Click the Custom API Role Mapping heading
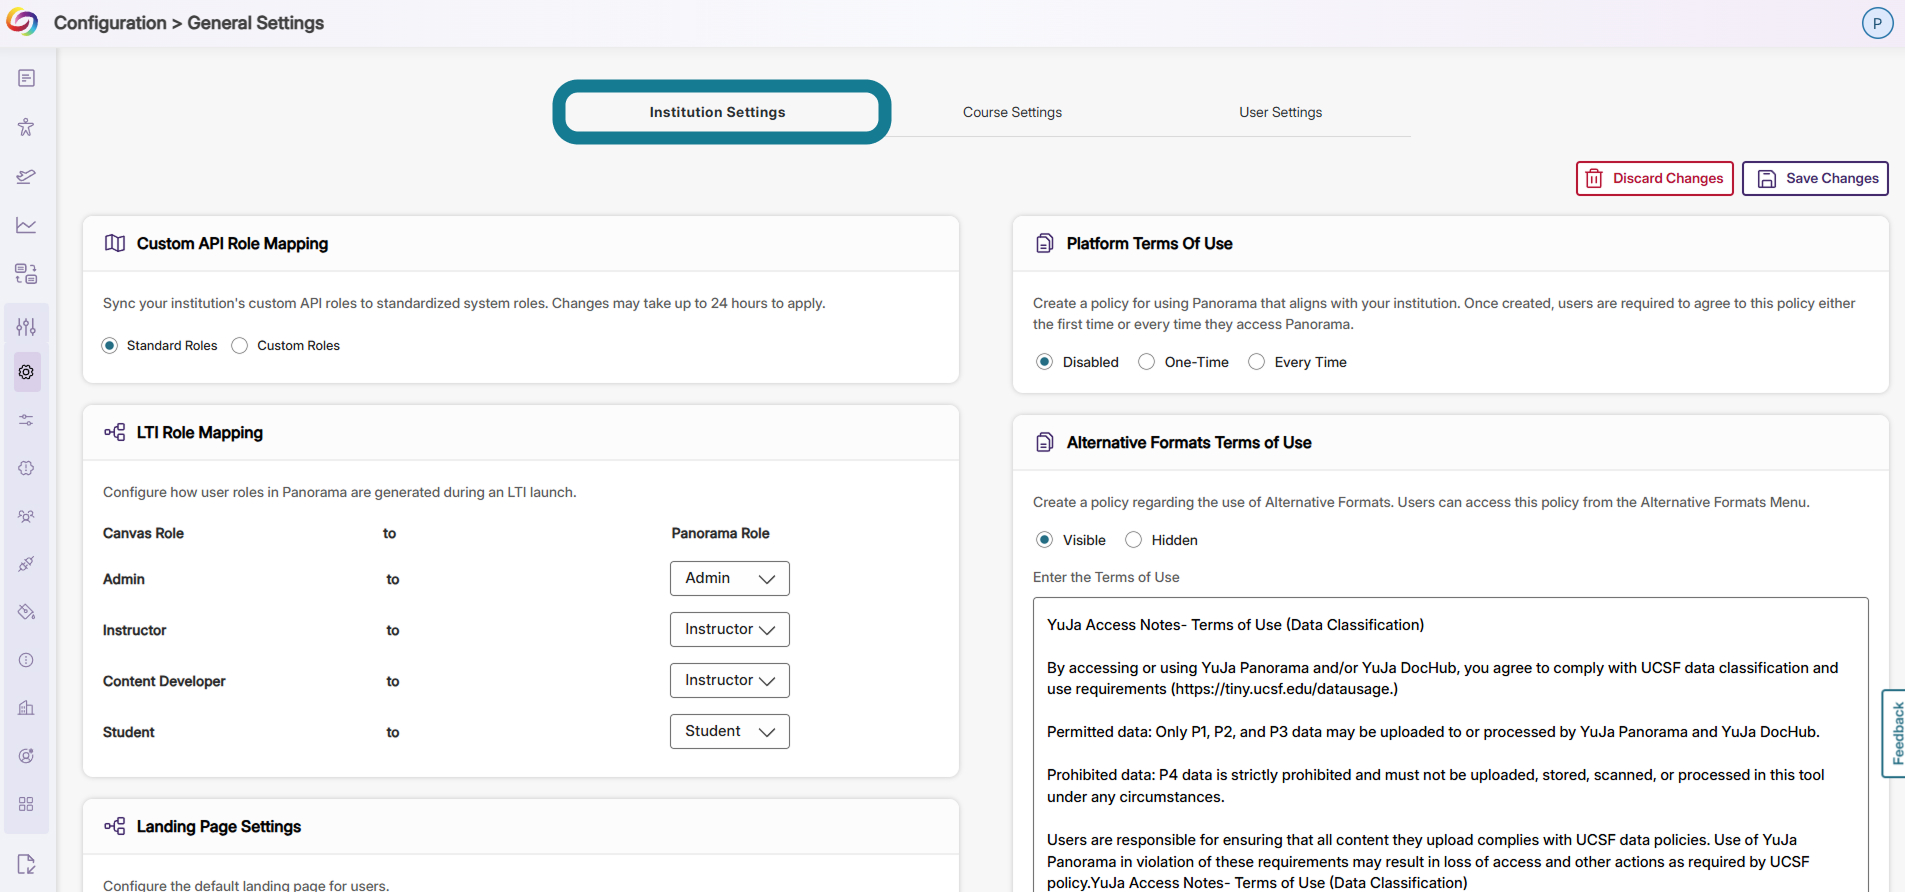 (232, 243)
